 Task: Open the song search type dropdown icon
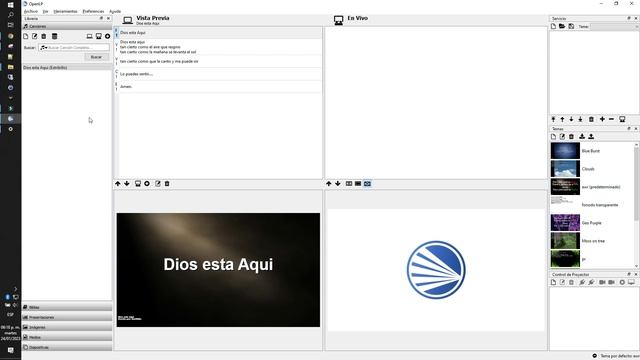[44, 48]
